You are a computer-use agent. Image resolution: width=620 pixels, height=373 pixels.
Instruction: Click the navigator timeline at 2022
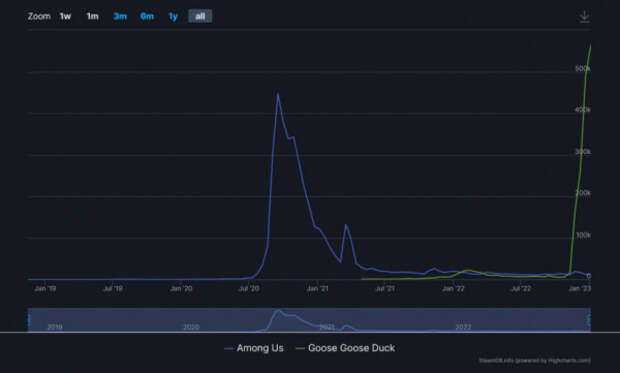[x=463, y=327]
